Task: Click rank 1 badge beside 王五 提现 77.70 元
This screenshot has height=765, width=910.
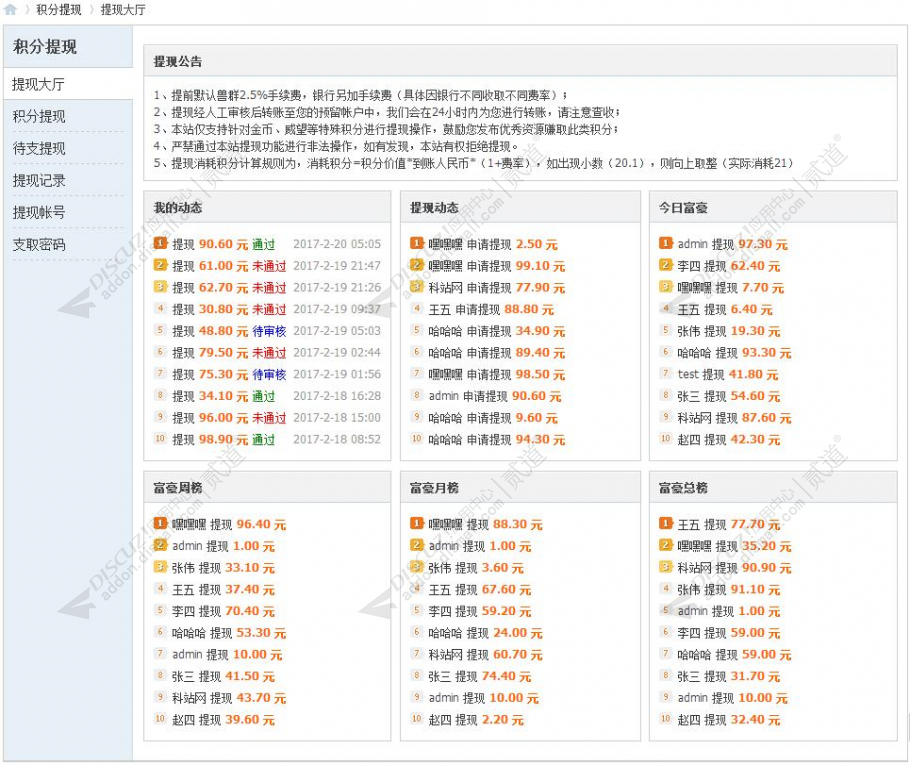Action: coord(666,524)
